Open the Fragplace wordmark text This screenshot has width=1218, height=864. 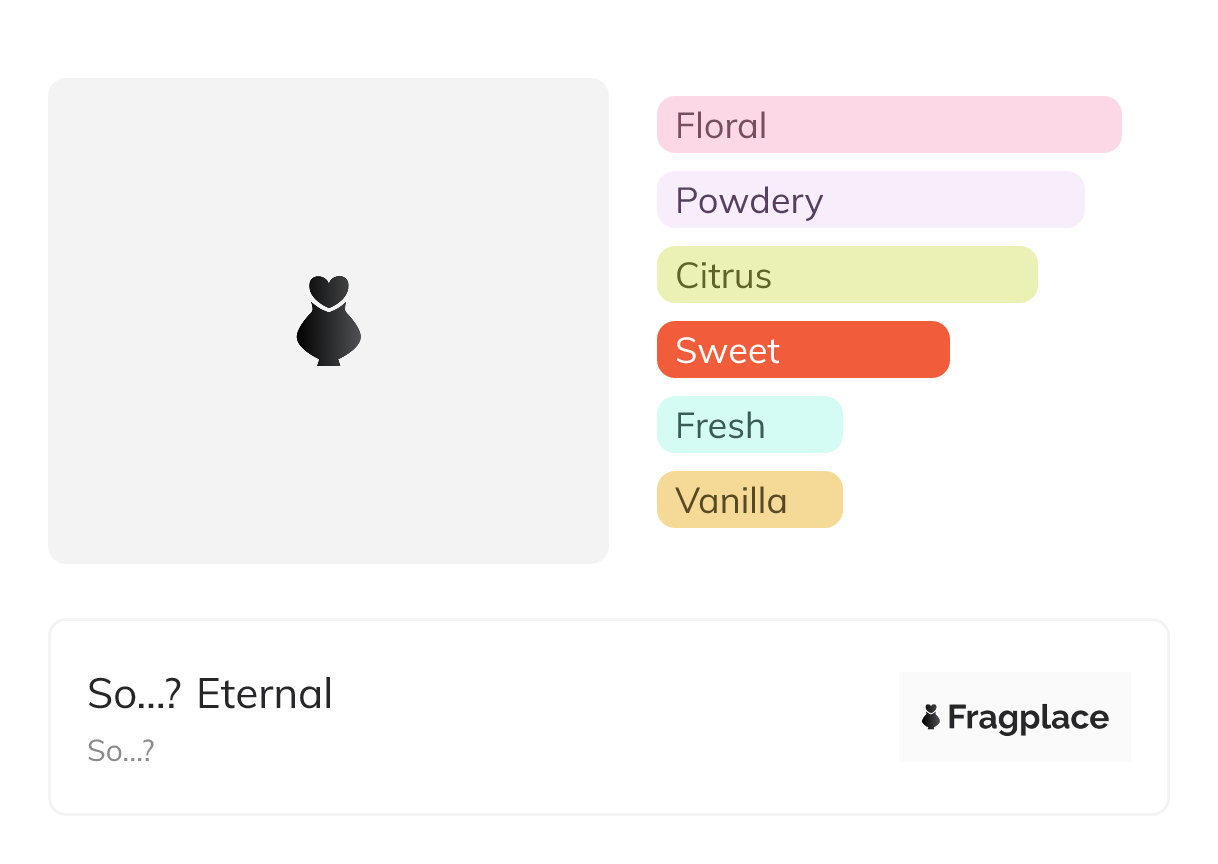1028,718
